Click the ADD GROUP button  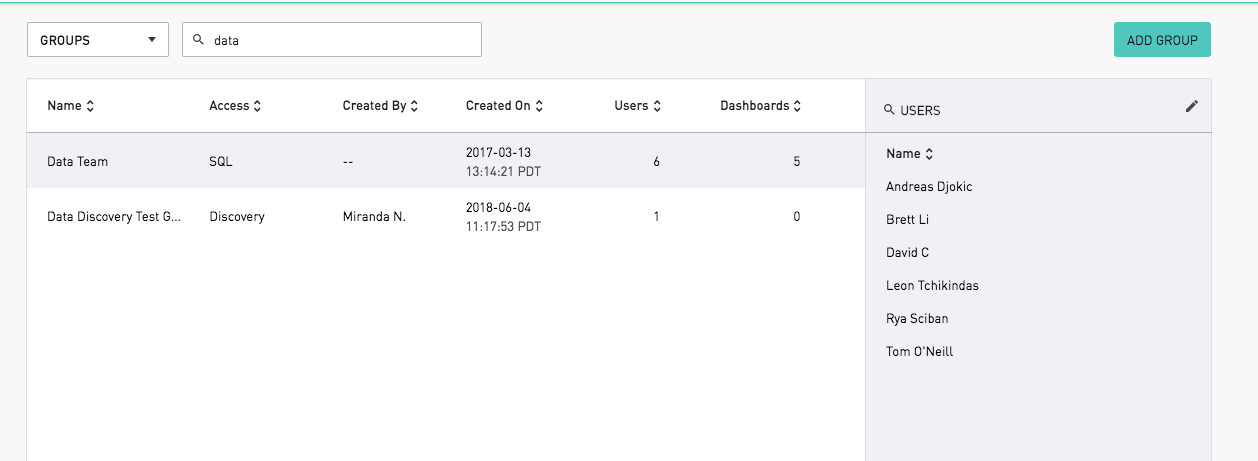click(x=1162, y=40)
